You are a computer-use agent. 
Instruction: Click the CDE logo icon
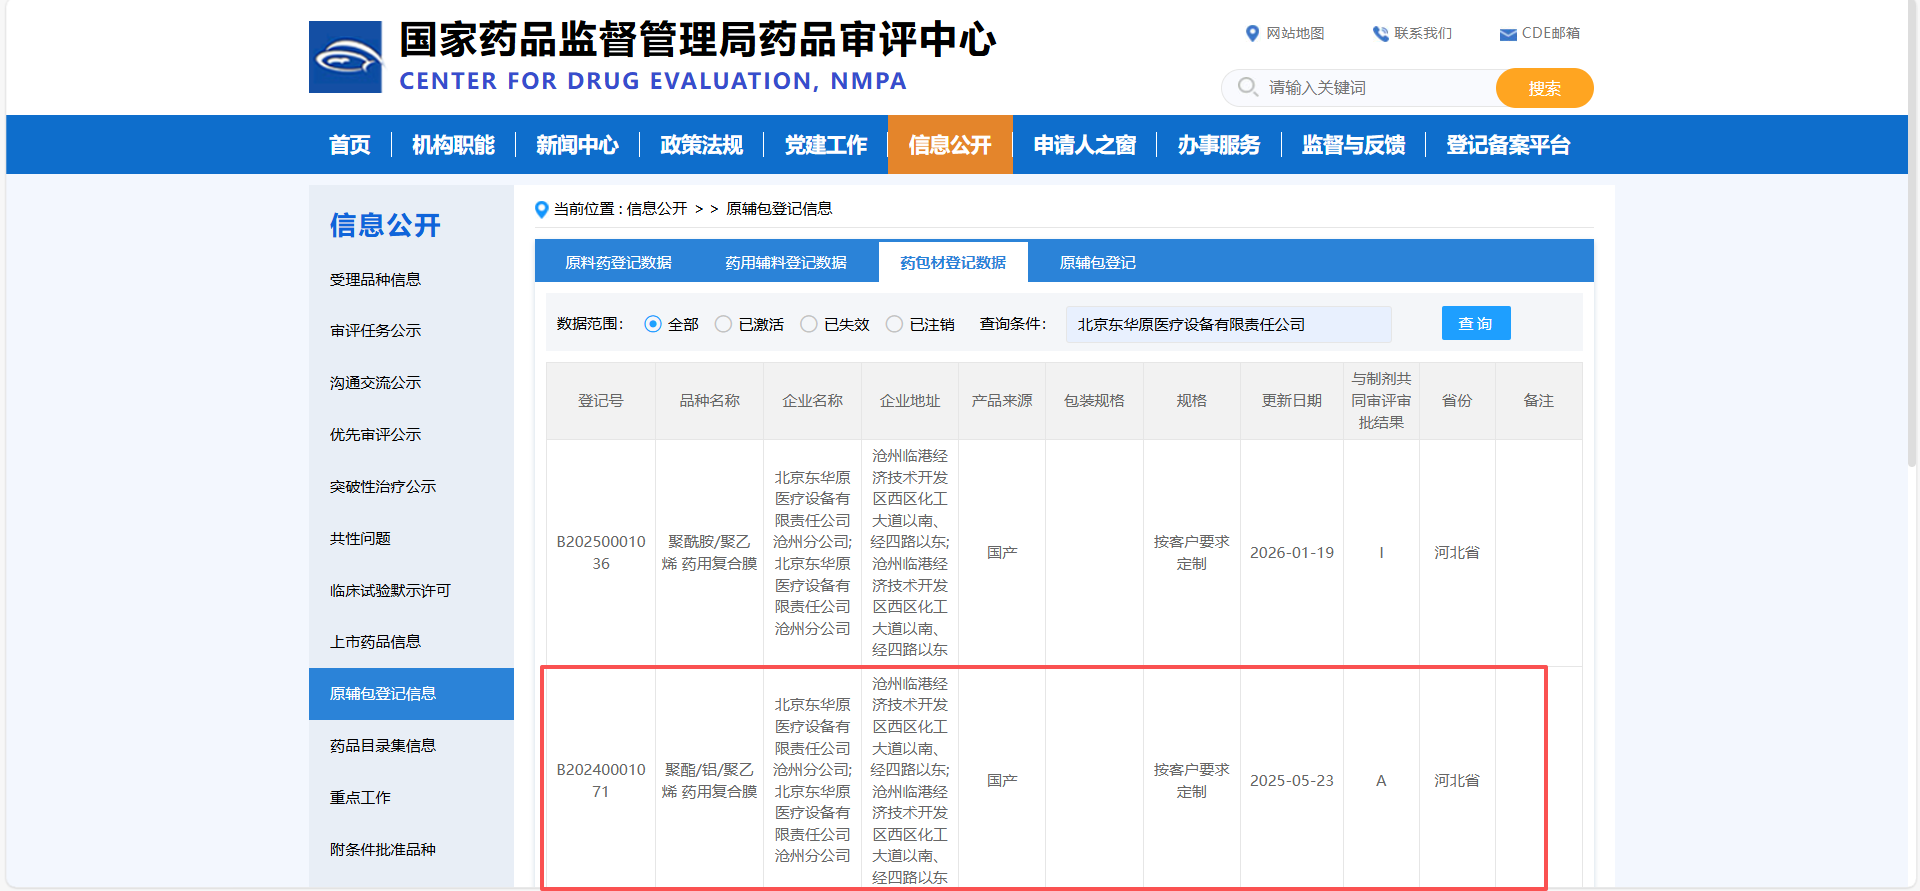point(345,57)
